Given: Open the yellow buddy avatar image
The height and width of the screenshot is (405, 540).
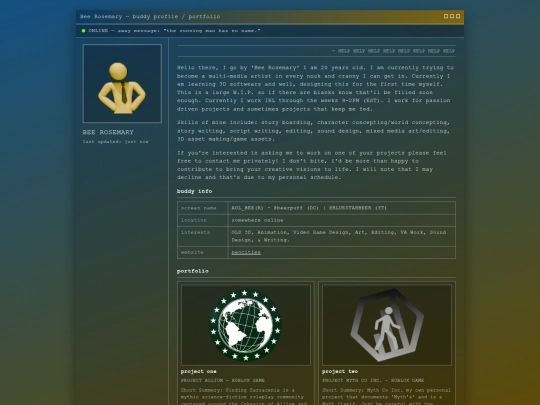Looking at the screenshot, I should (x=122, y=83).
